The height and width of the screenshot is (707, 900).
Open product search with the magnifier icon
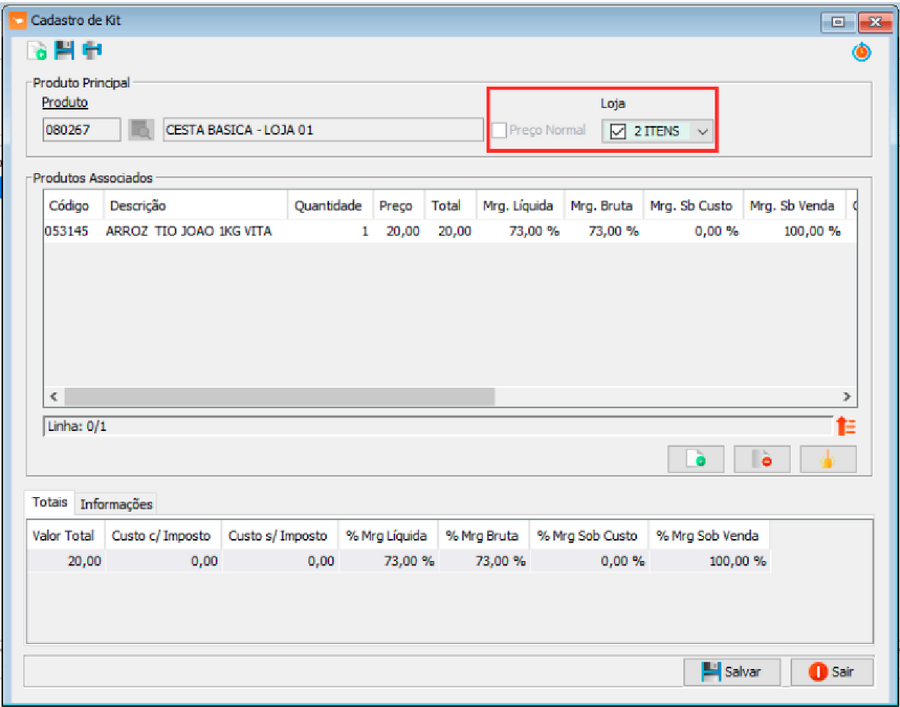click(x=141, y=130)
